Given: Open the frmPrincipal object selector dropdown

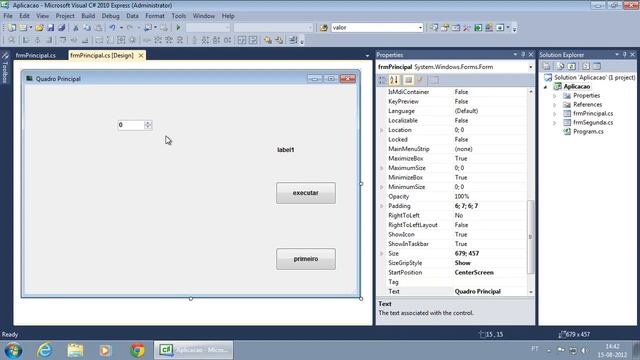Looking at the screenshot, I should coord(531,67).
